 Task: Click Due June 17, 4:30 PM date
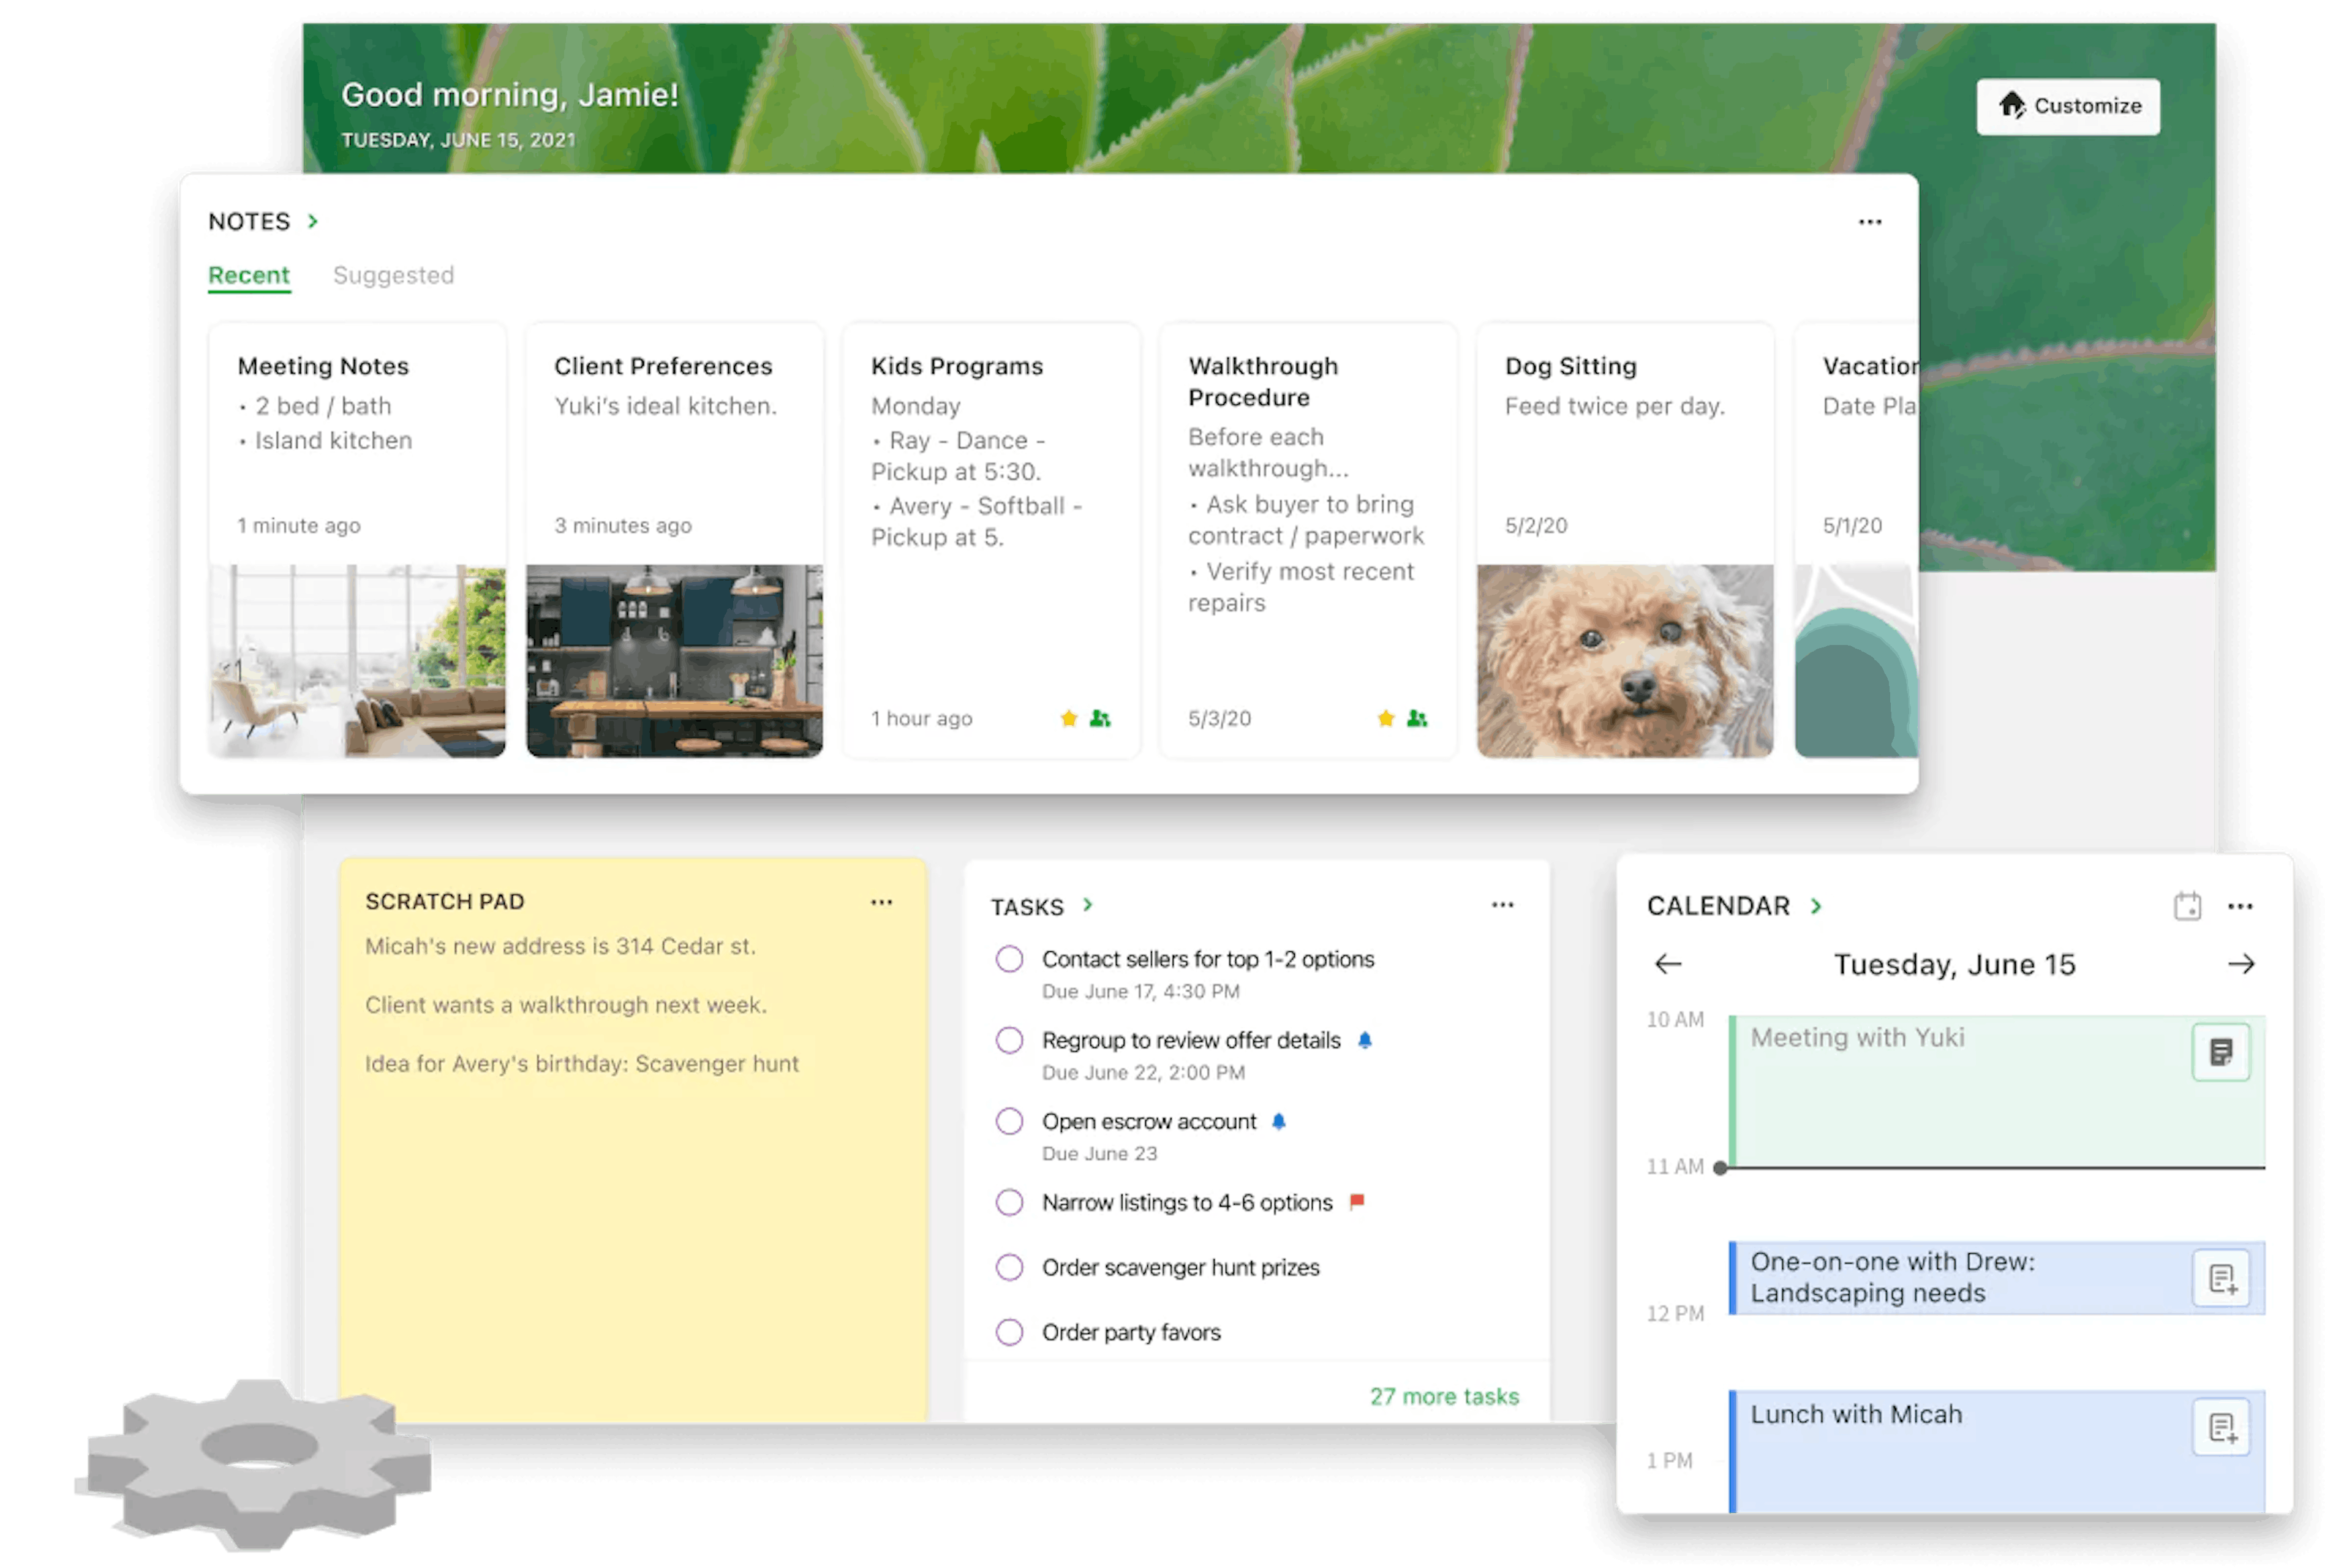click(1140, 991)
